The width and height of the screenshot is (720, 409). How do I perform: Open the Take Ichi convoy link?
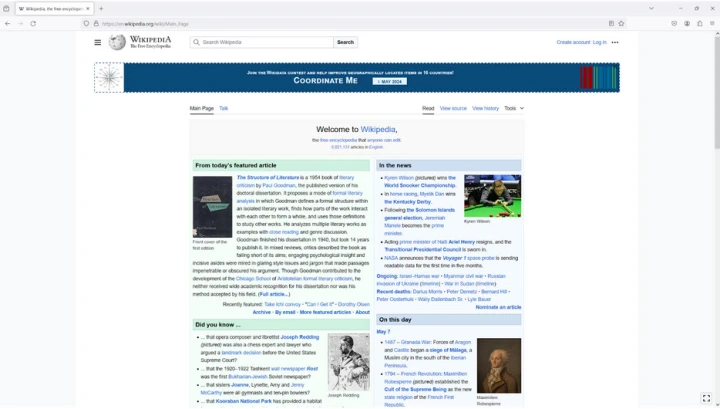pos(282,304)
